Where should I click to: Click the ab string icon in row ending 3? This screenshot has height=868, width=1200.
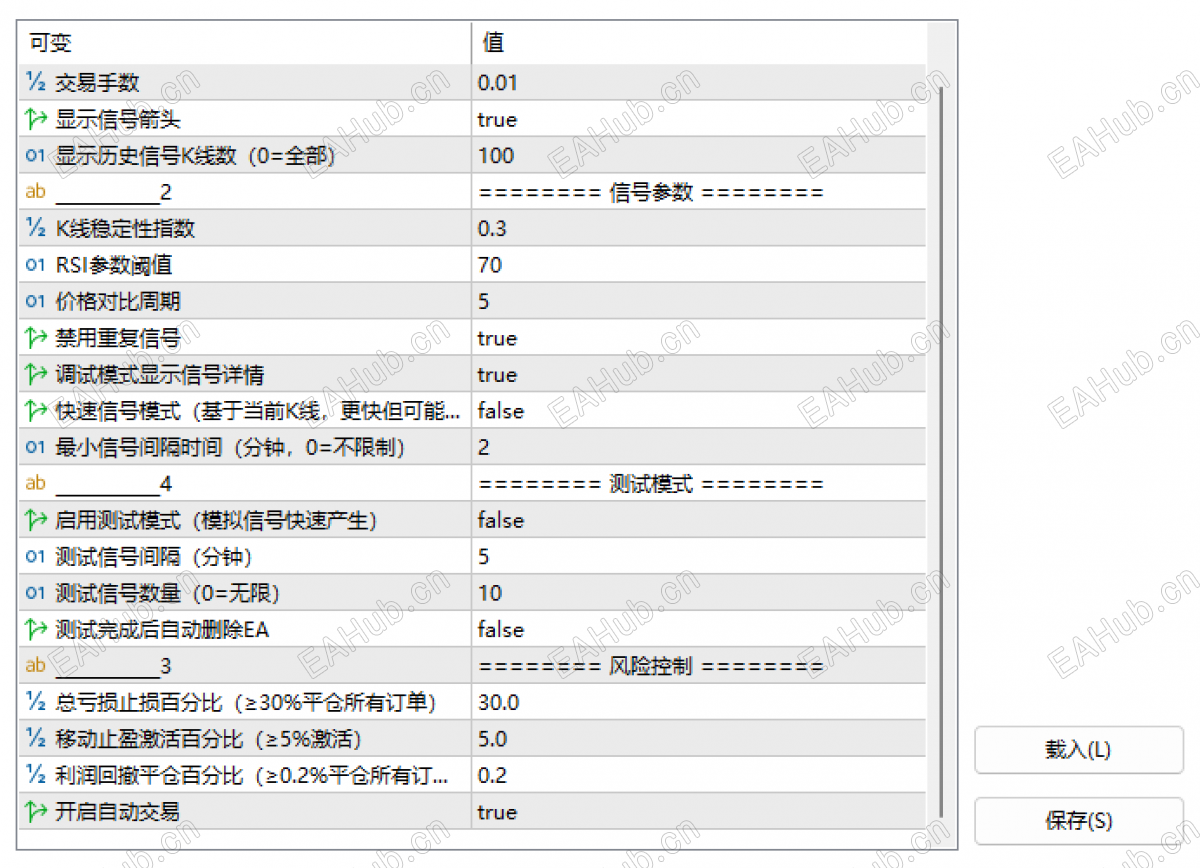36,666
